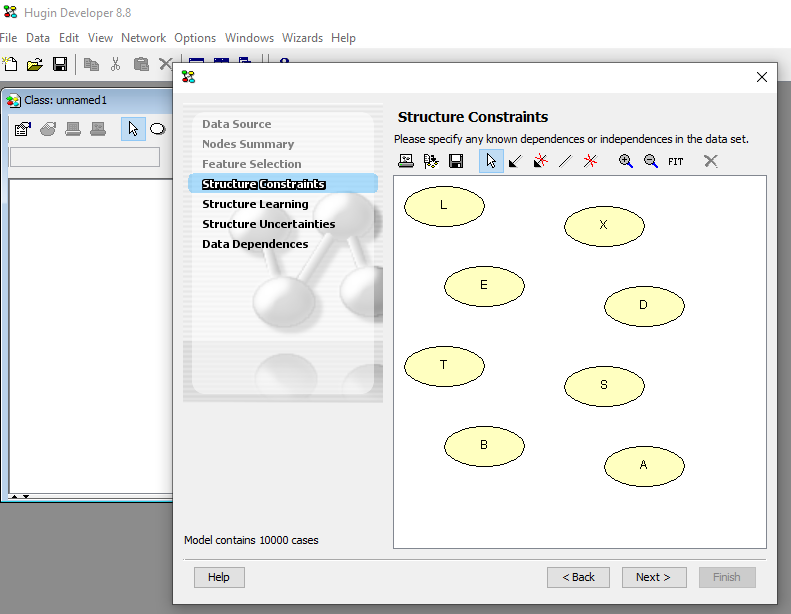Screen dimensions: 791x614
Task: Click the input field in Class window
Action: point(85,157)
